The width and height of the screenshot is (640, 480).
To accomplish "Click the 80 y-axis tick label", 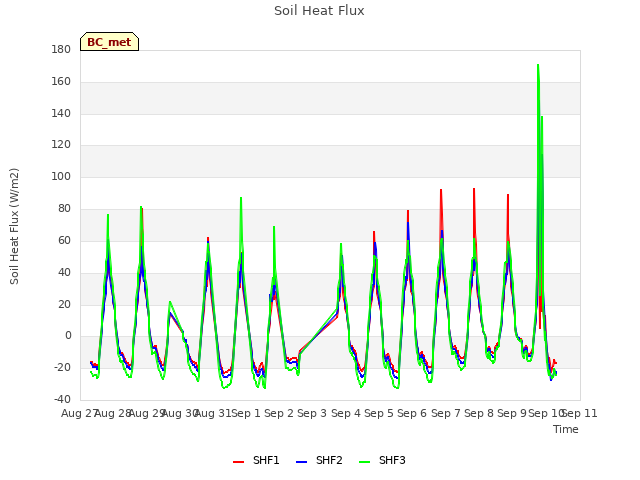I will click(64, 209).
